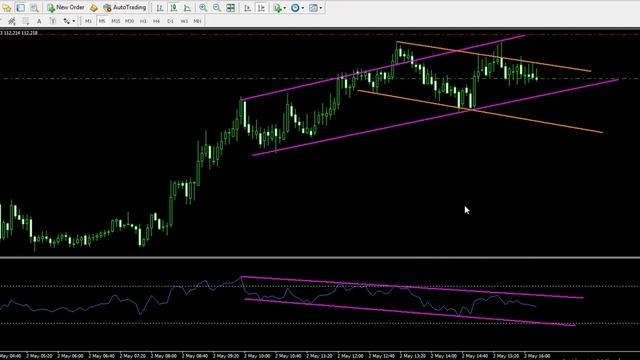Select the lower orange channel line
This screenshot has width=640, height=360.
pos(480,111)
